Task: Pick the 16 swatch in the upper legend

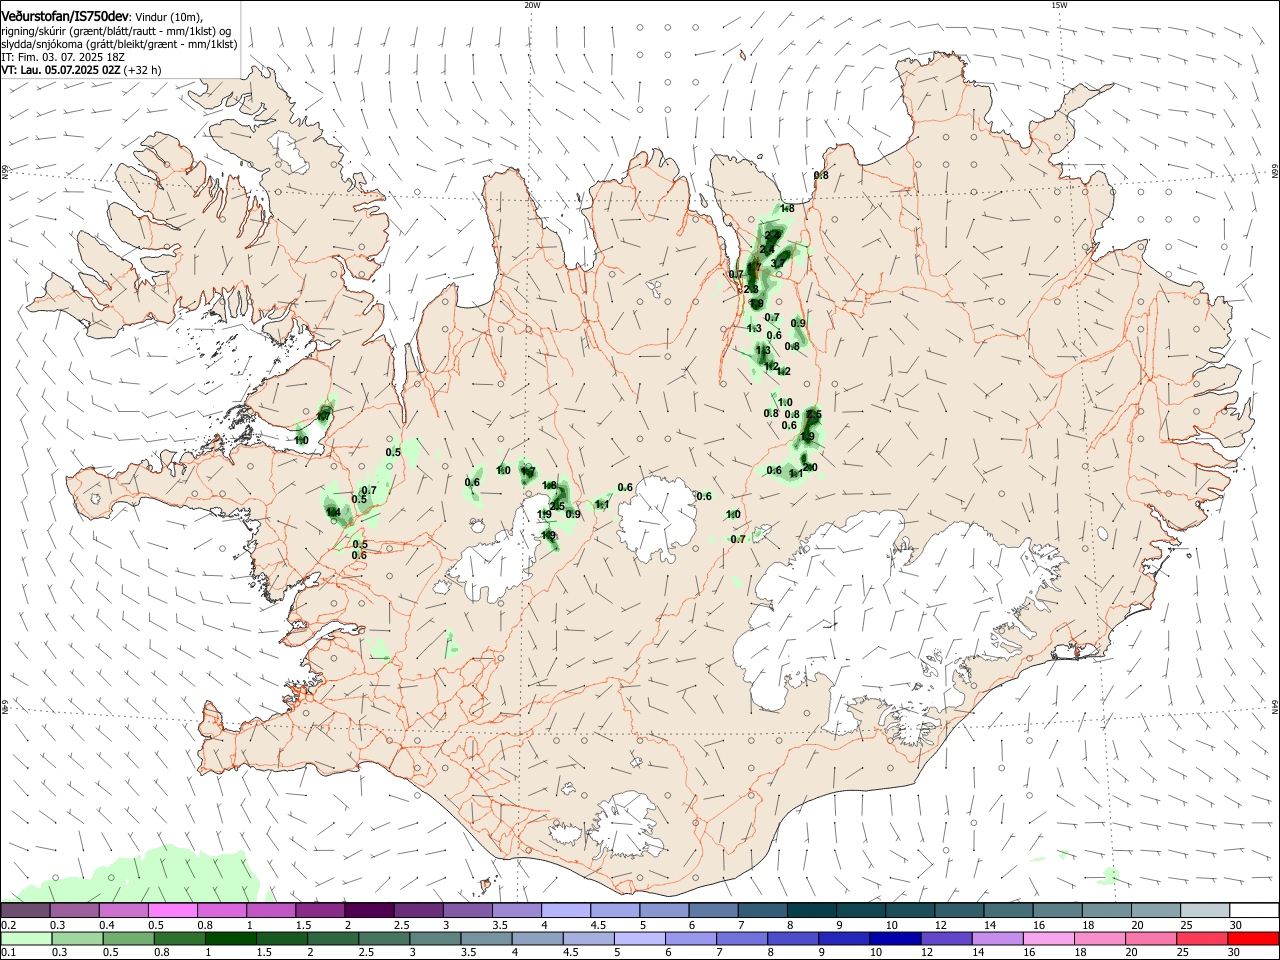Action: pos(1056,911)
